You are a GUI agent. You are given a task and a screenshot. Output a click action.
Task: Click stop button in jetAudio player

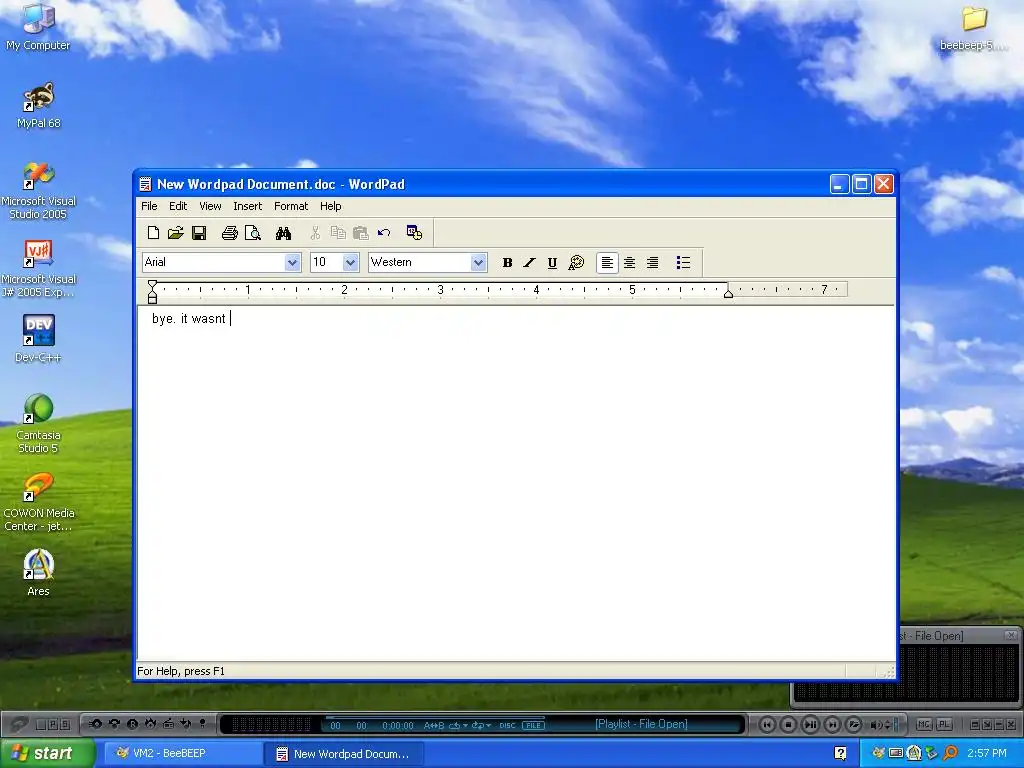pyautogui.click(x=789, y=724)
